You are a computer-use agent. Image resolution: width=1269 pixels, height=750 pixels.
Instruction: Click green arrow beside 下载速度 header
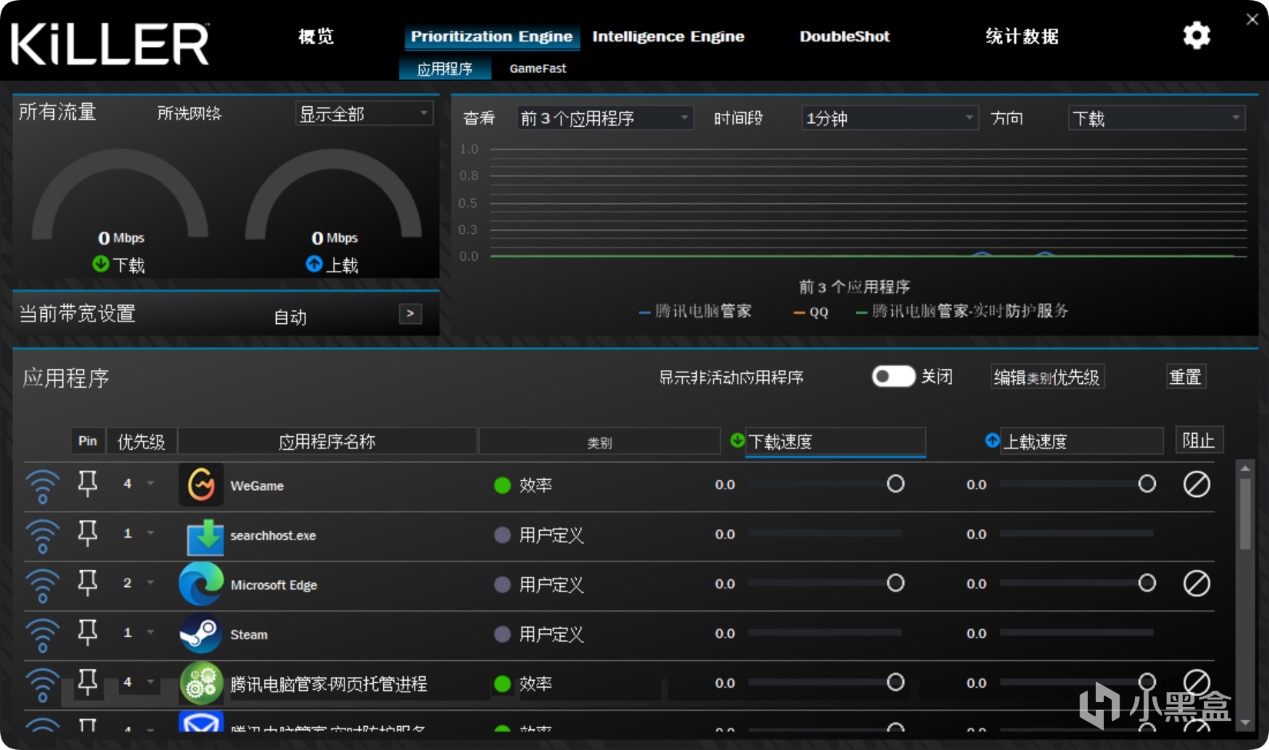[738, 440]
